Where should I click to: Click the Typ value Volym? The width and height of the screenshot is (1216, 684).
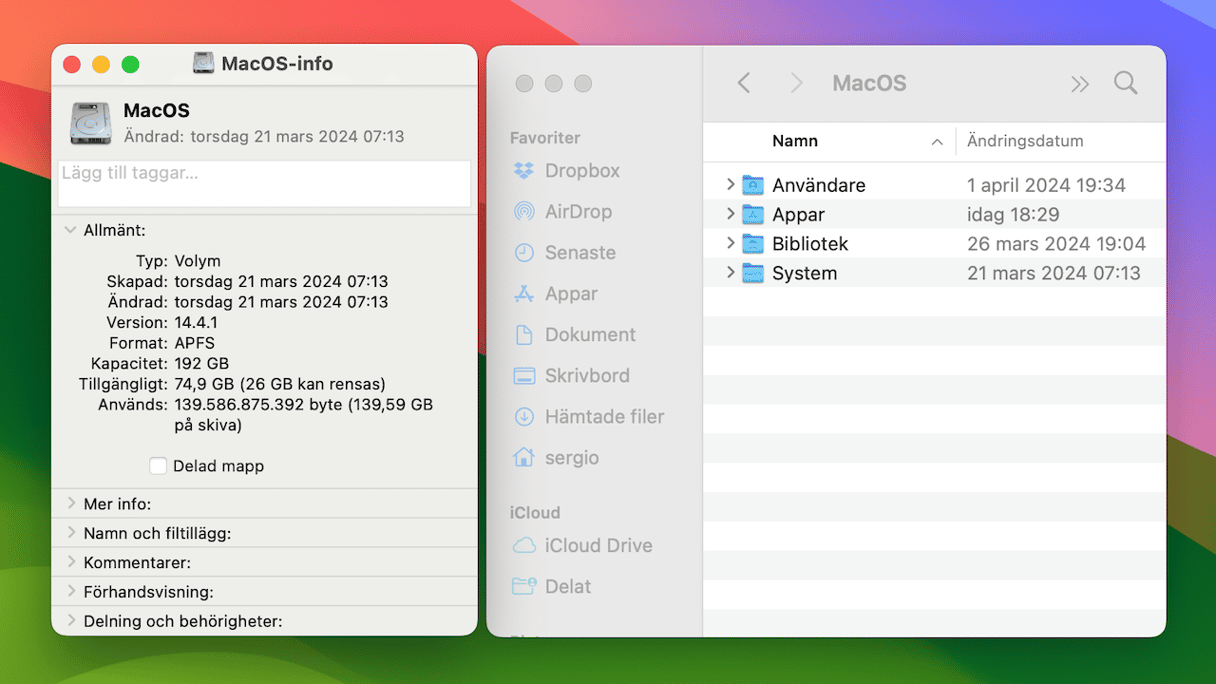[197, 261]
